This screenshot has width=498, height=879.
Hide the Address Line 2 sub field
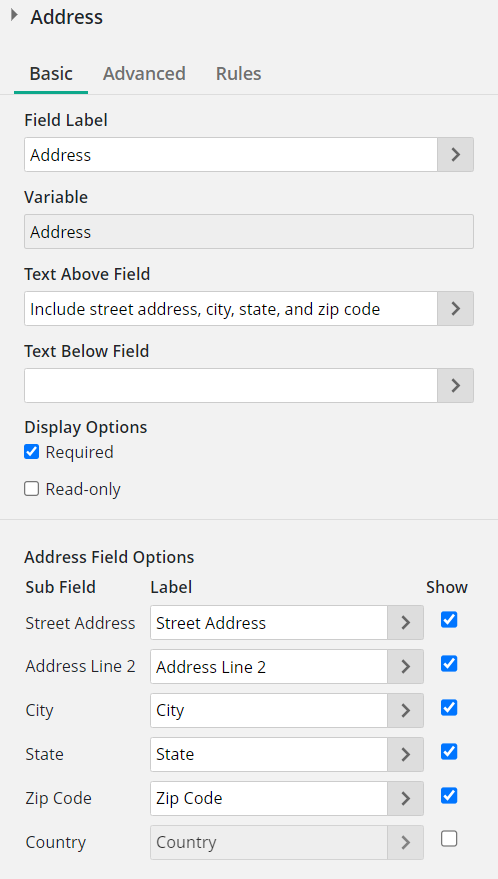point(449,664)
